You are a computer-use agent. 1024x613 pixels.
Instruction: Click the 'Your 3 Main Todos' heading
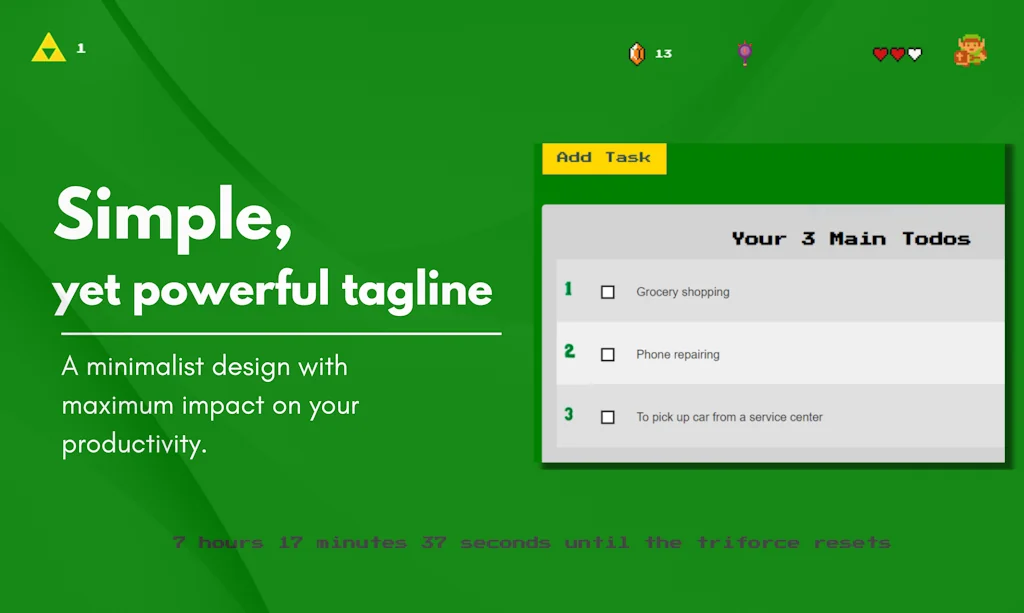click(x=851, y=239)
